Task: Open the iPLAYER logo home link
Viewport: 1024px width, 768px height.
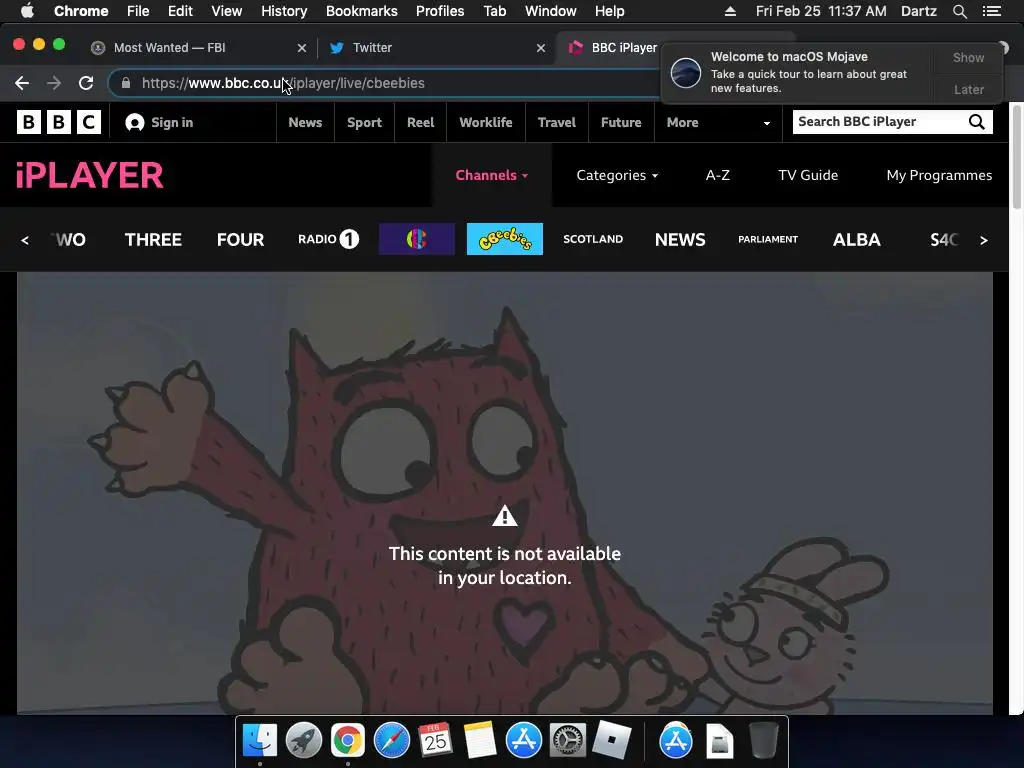Action: point(89,175)
